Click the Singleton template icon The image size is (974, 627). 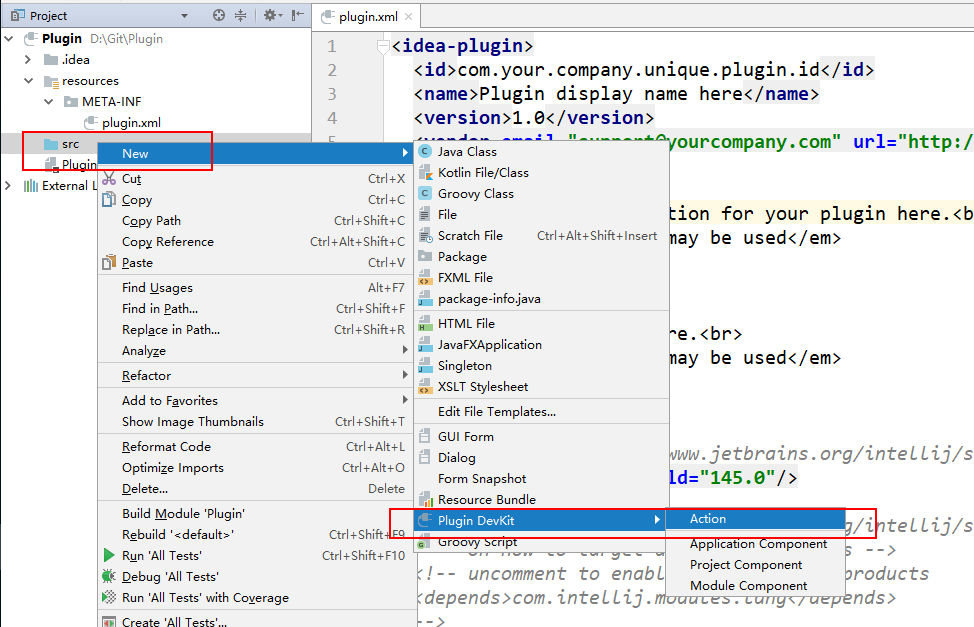[x=425, y=365]
